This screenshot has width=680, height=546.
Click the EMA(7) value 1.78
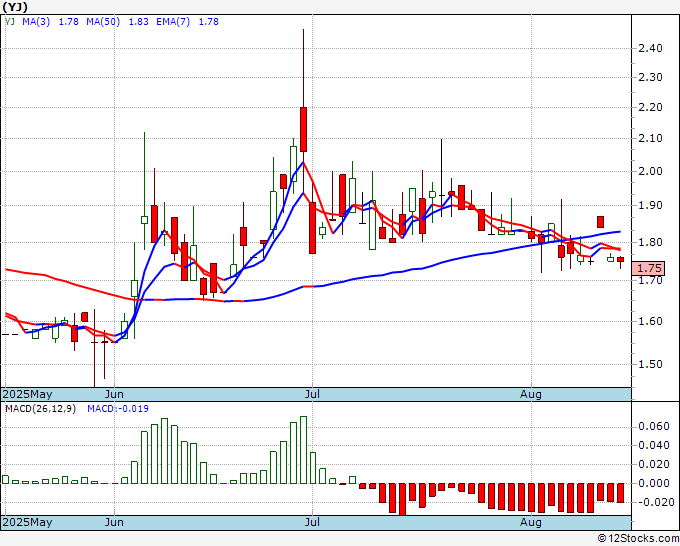[209, 22]
